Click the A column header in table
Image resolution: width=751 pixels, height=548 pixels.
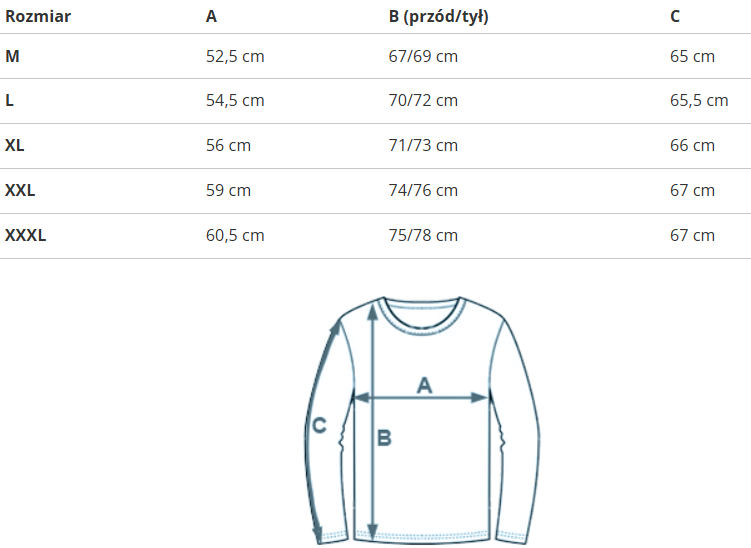pos(211,17)
